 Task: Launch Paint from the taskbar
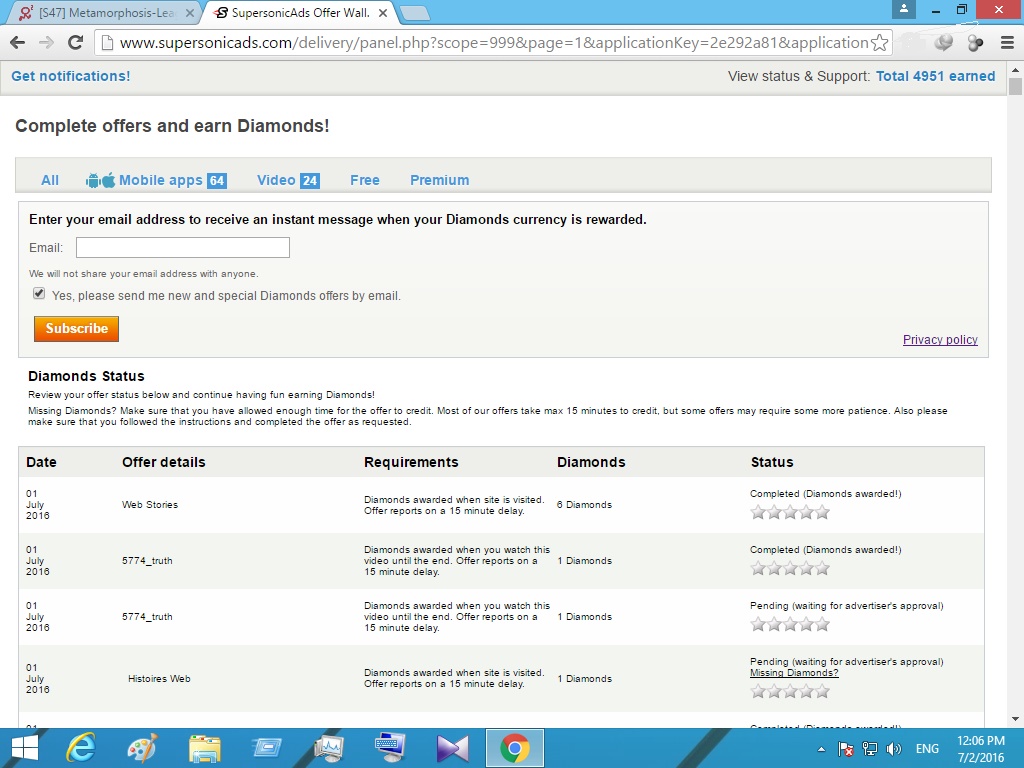142,747
